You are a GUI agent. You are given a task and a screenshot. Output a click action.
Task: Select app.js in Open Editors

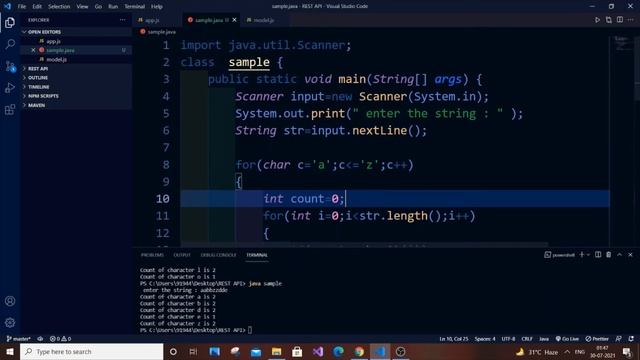coord(76,41)
